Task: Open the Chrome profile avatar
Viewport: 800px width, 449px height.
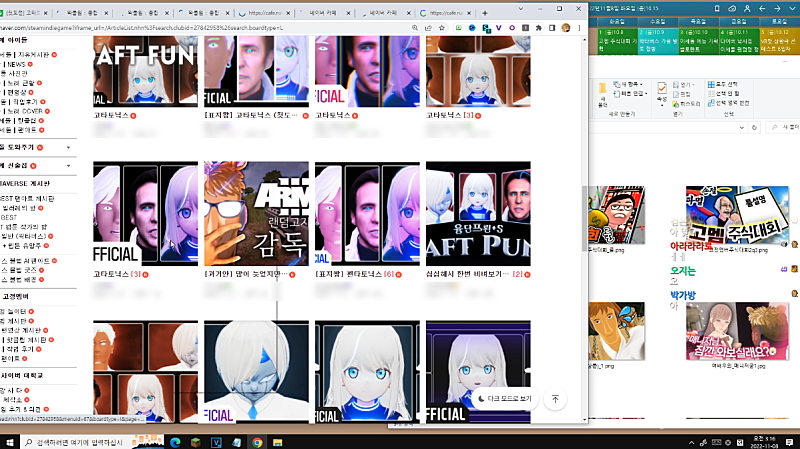Action: pos(565,28)
